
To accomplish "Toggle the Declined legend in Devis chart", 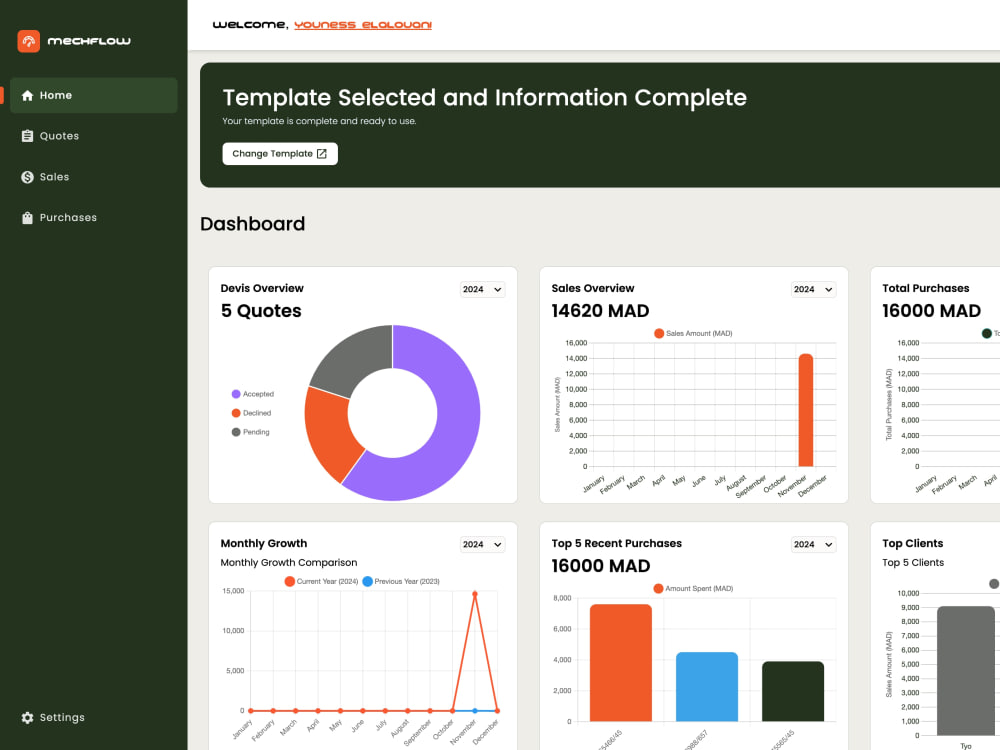I will (251, 413).
